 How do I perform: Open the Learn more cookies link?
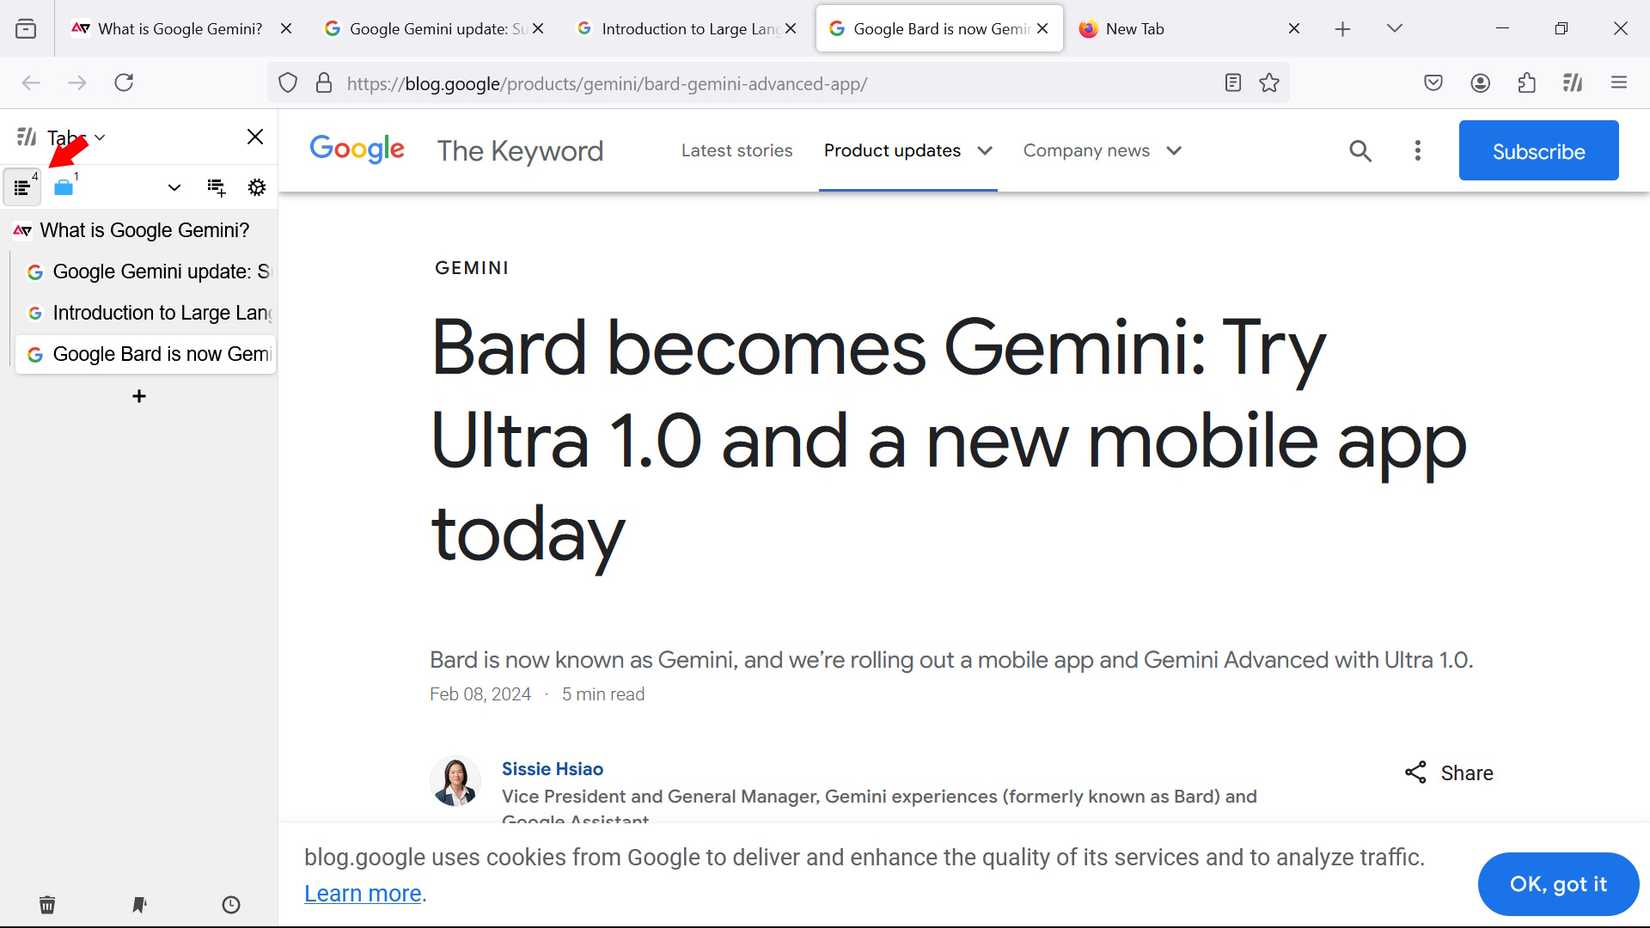[361, 892]
